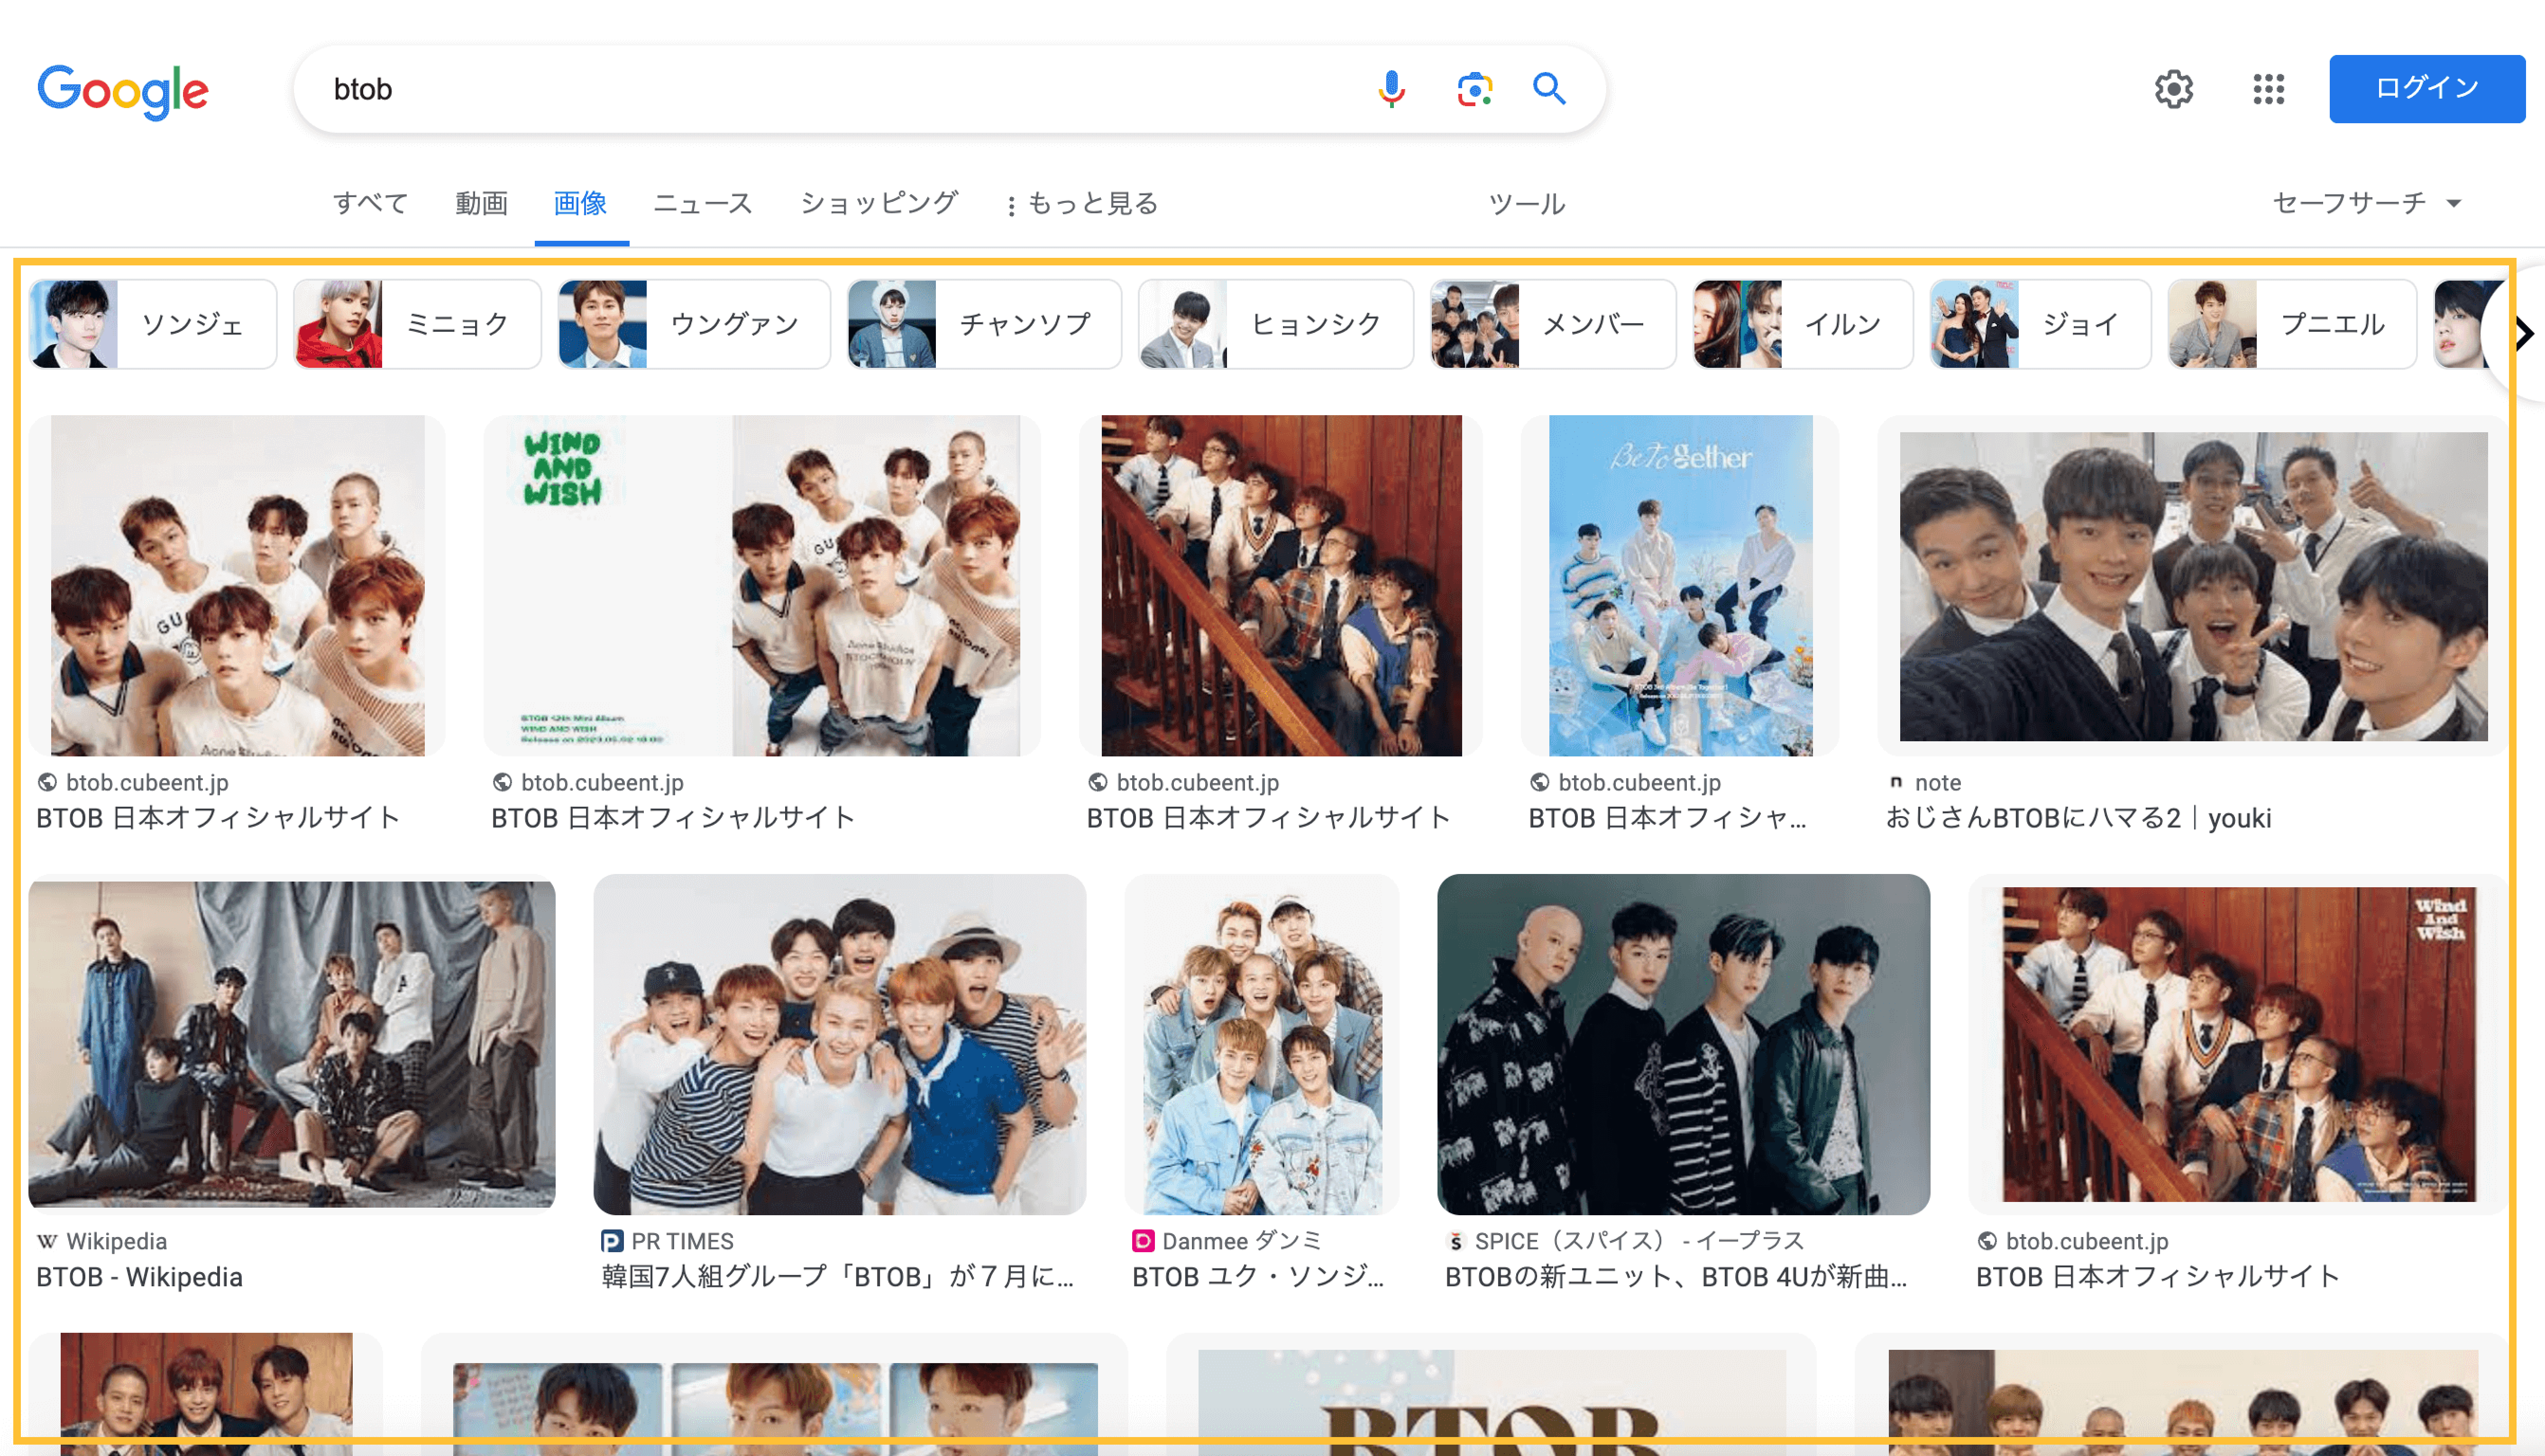
Task: Open the Be Together blue album thumbnail
Action: pyautogui.click(x=1680, y=585)
